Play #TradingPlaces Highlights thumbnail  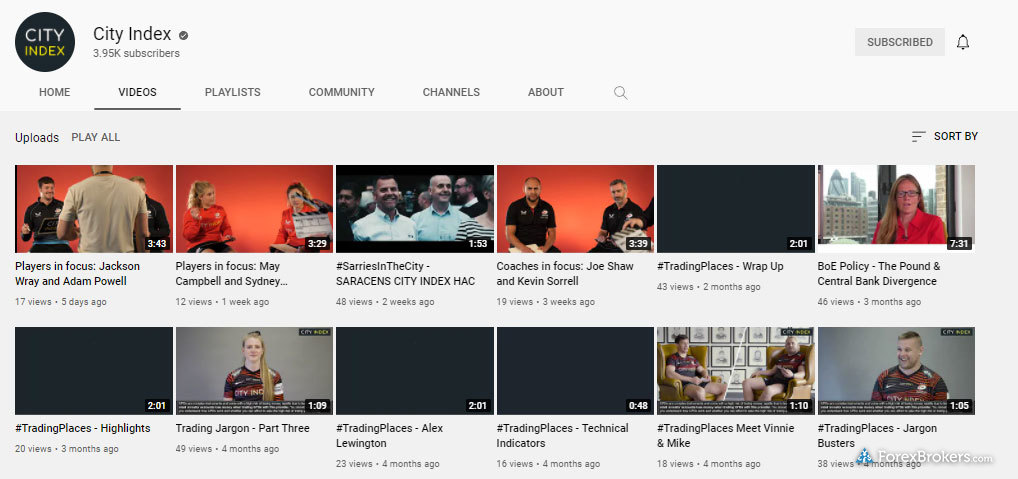coord(94,371)
